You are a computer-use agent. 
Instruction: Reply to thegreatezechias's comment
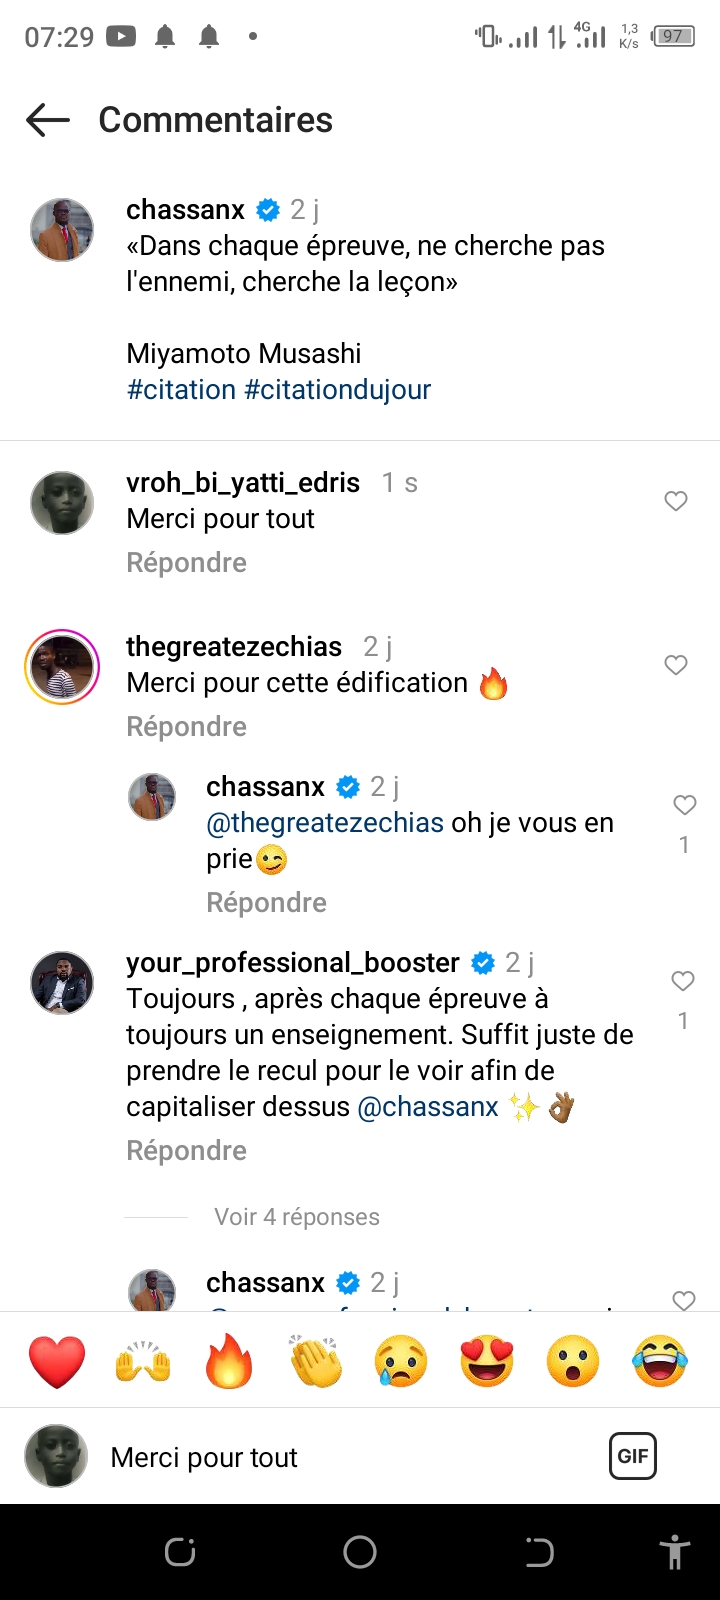coord(186,727)
